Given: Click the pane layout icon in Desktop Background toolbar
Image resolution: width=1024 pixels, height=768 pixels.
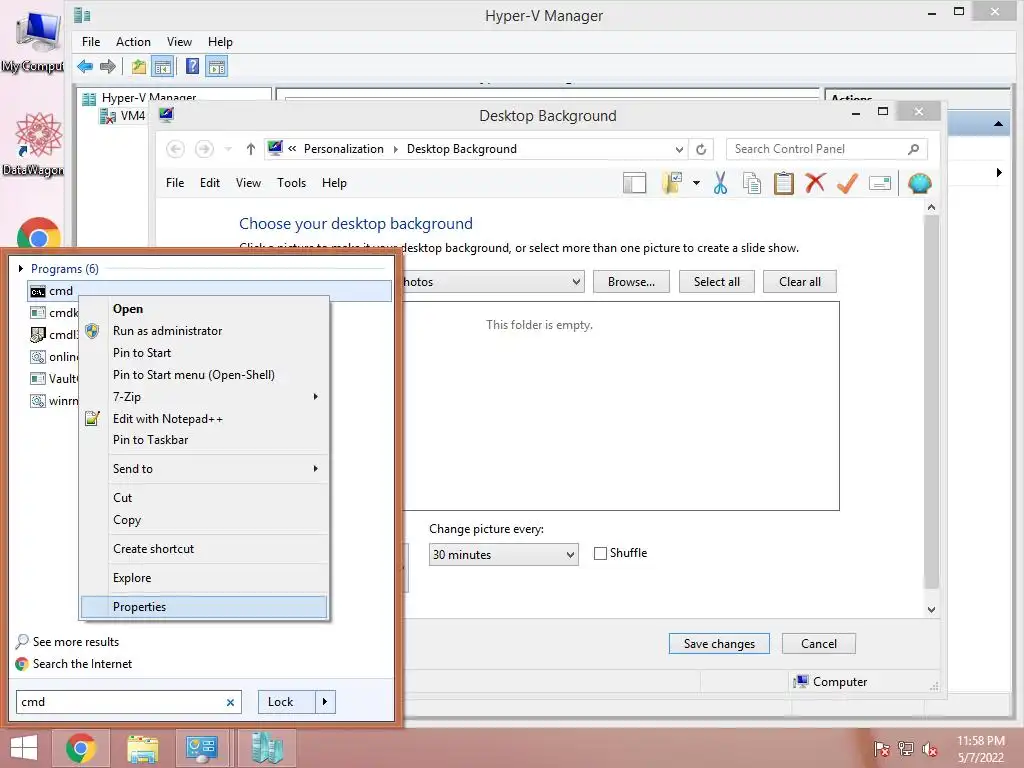Looking at the screenshot, I should tap(634, 184).
